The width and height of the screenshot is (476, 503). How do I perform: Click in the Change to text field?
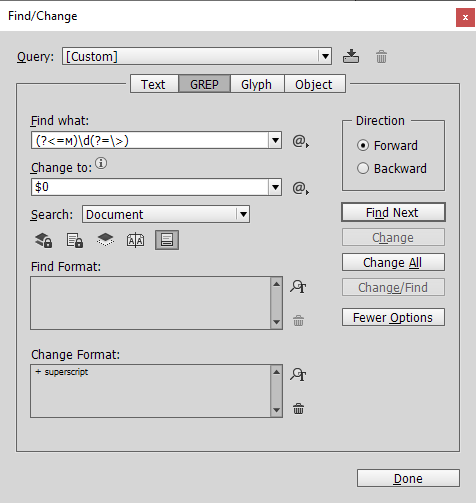tap(150, 187)
